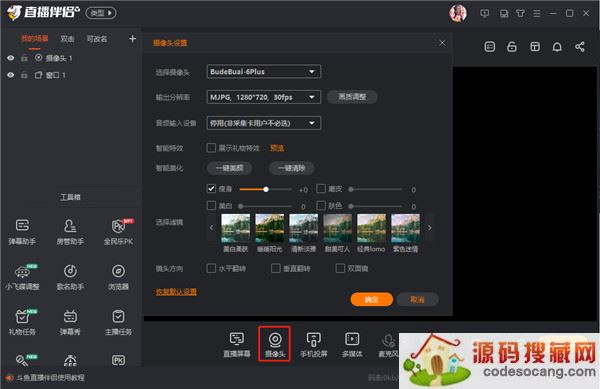This screenshot has width=600, height=389.
Task: Enable the 美白 checkbox
Action: coord(211,206)
